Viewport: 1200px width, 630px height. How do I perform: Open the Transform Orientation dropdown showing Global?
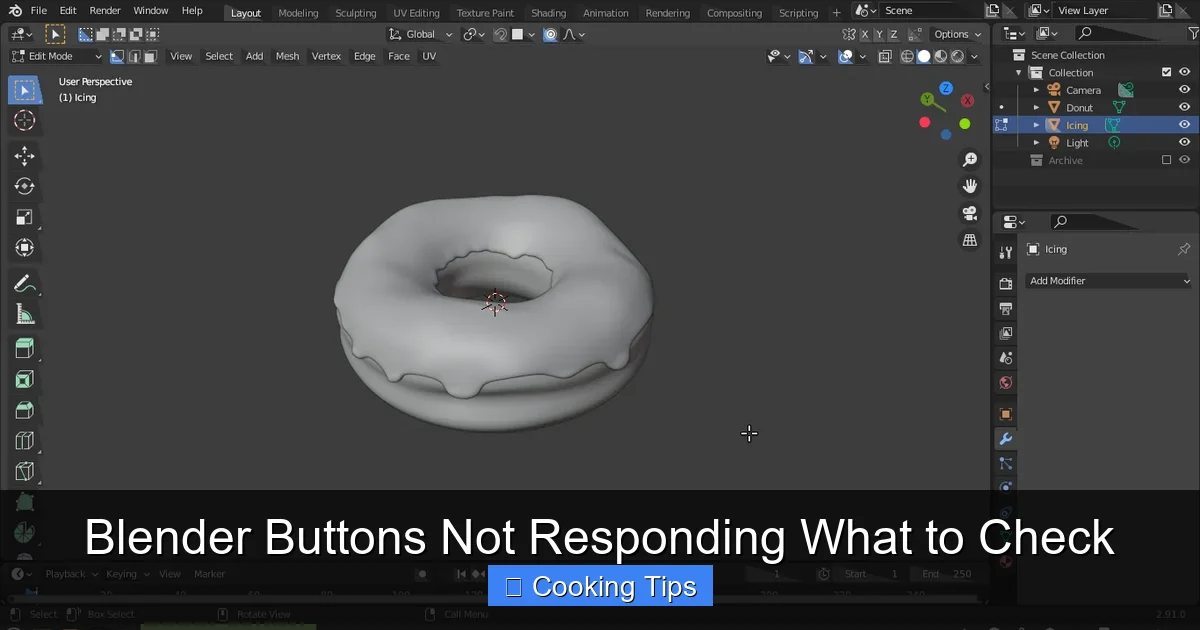[x=420, y=33]
